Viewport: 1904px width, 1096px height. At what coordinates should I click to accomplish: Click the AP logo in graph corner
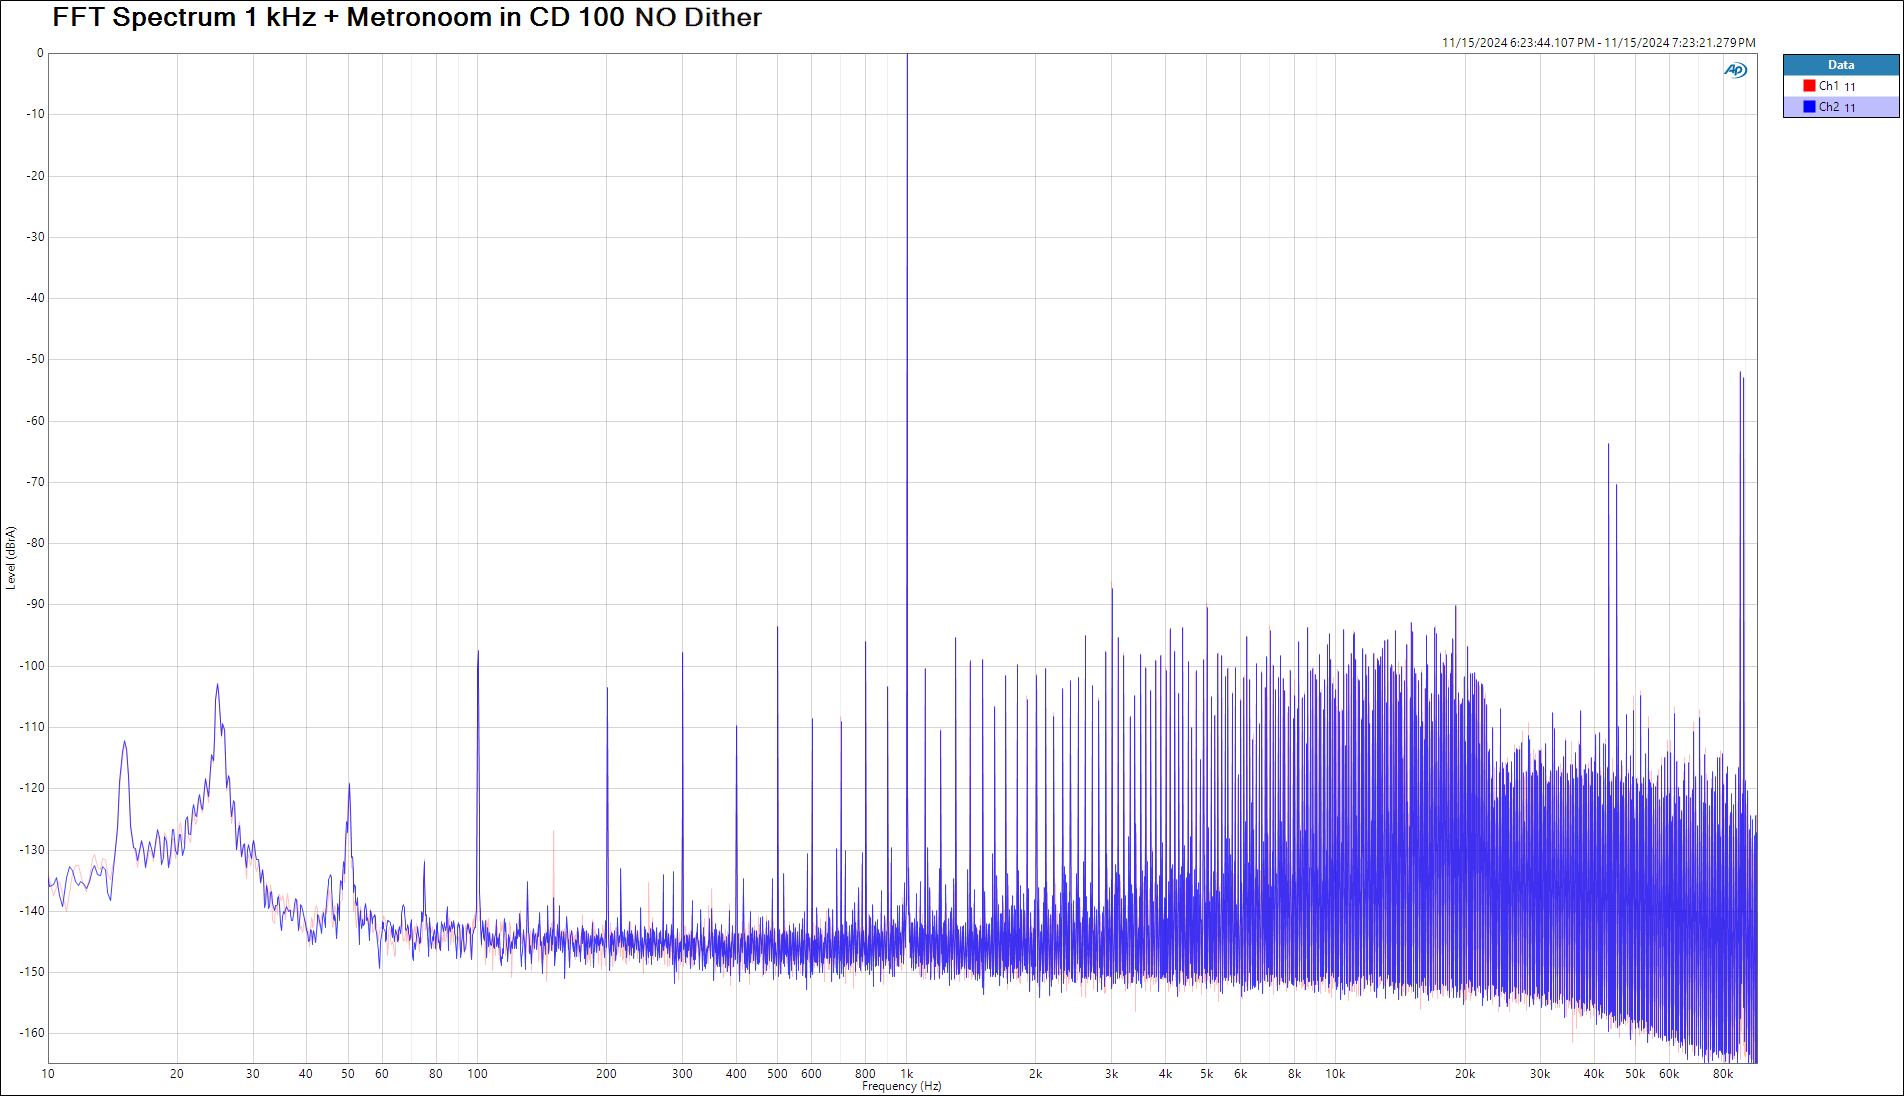click(1735, 70)
